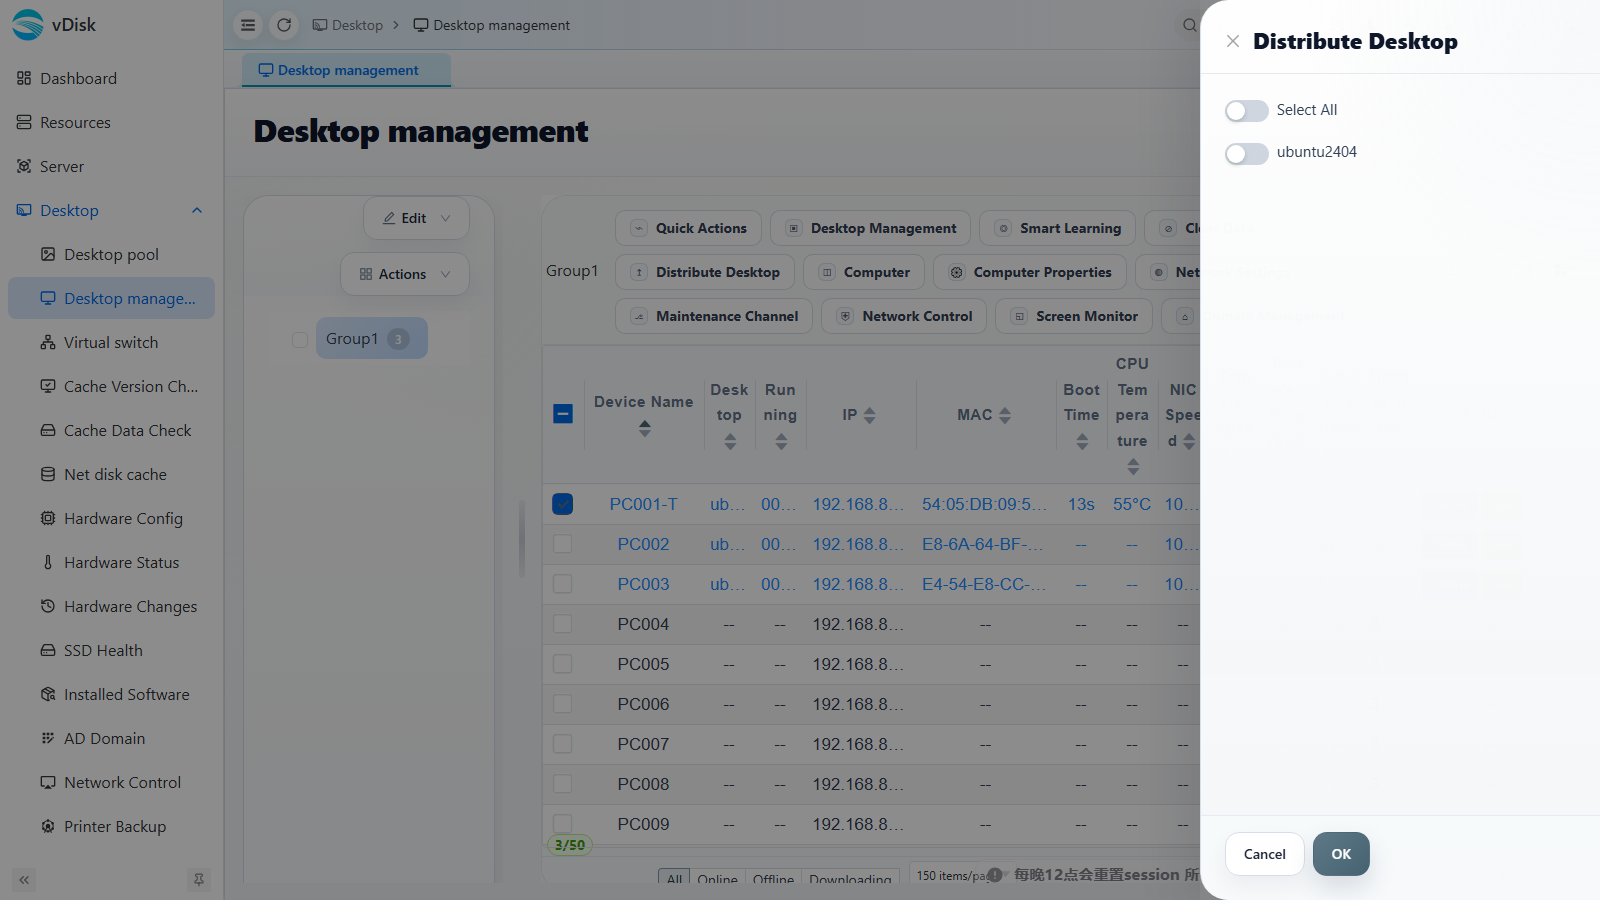Turn on the ubuntu2404 toggle
Screen dimensions: 1600x900
[x=1246, y=153]
